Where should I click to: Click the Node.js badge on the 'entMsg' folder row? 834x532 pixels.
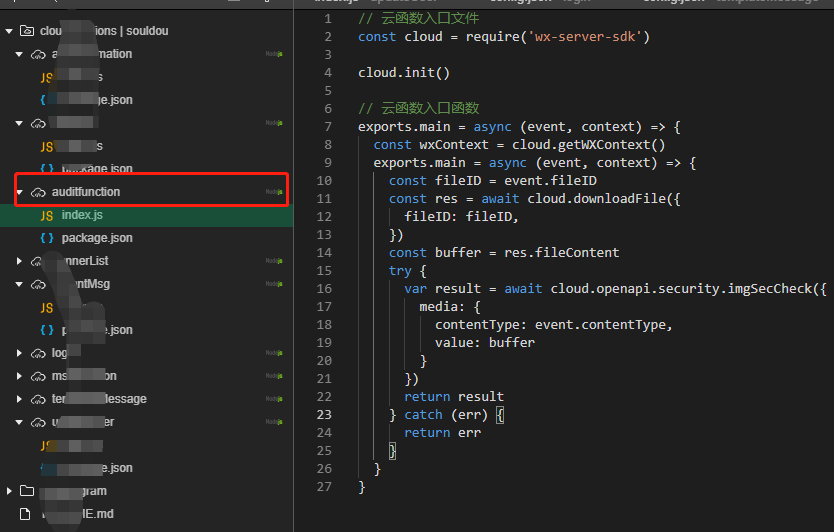[x=273, y=284]
